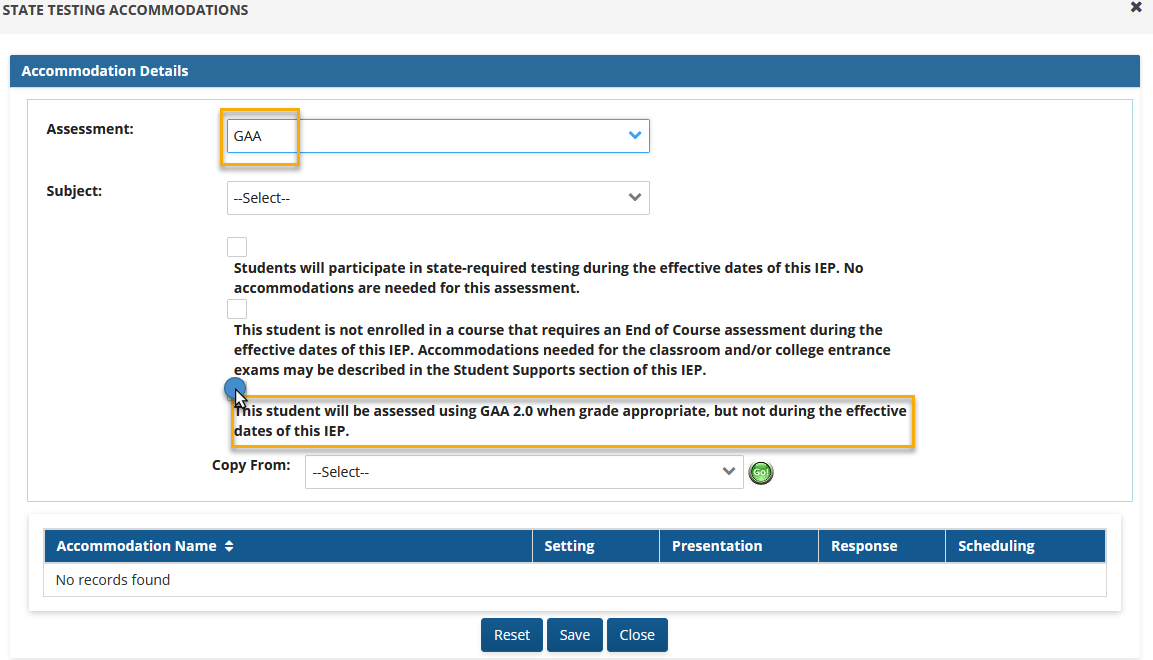
Task: Expand the Subject dropdown
Action: (x=438, y=198)
